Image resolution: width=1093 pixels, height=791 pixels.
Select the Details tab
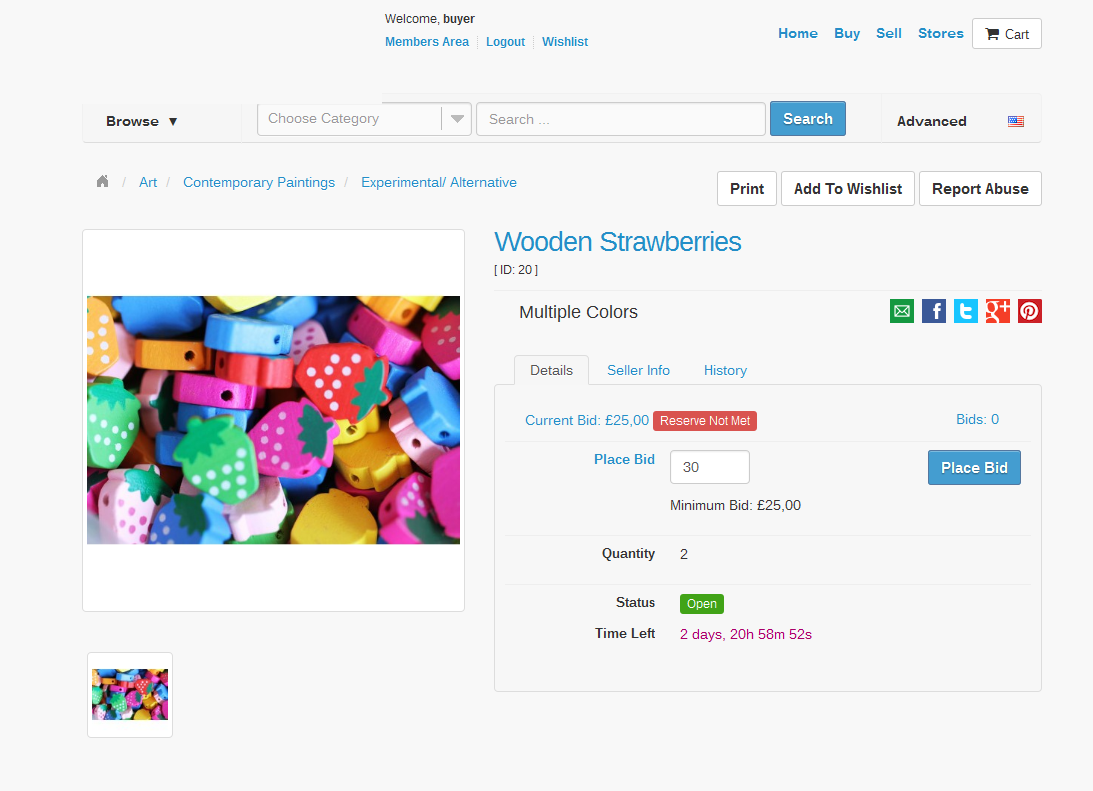pos(551,370)
